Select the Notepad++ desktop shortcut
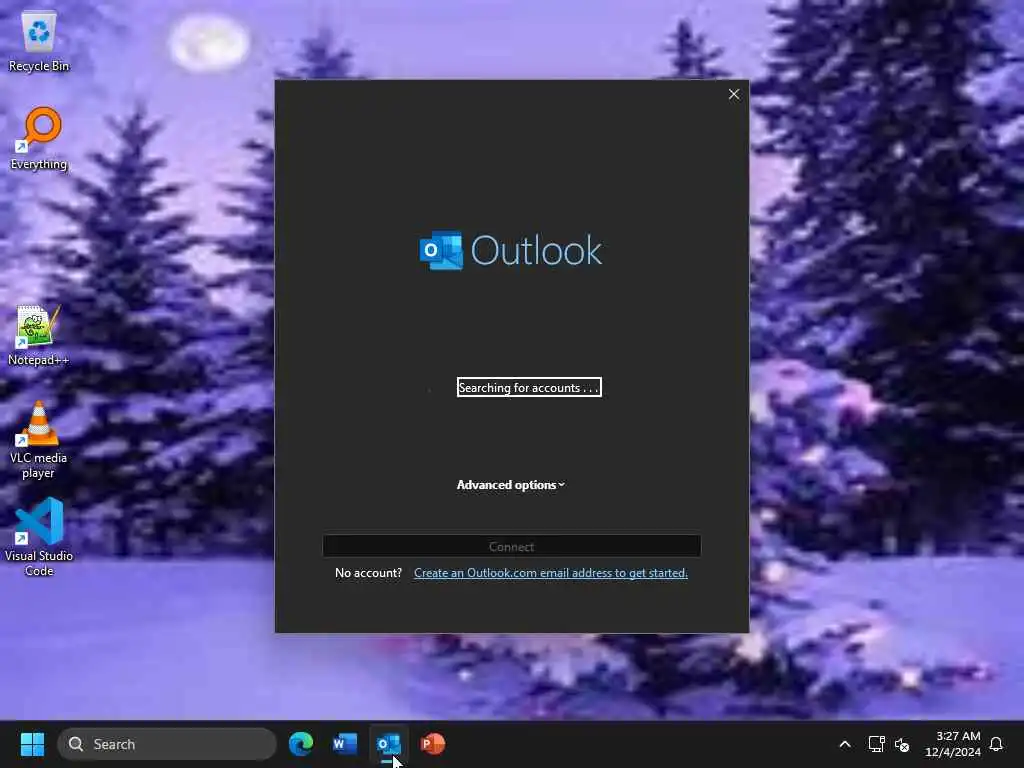 [x=38, y=336]
